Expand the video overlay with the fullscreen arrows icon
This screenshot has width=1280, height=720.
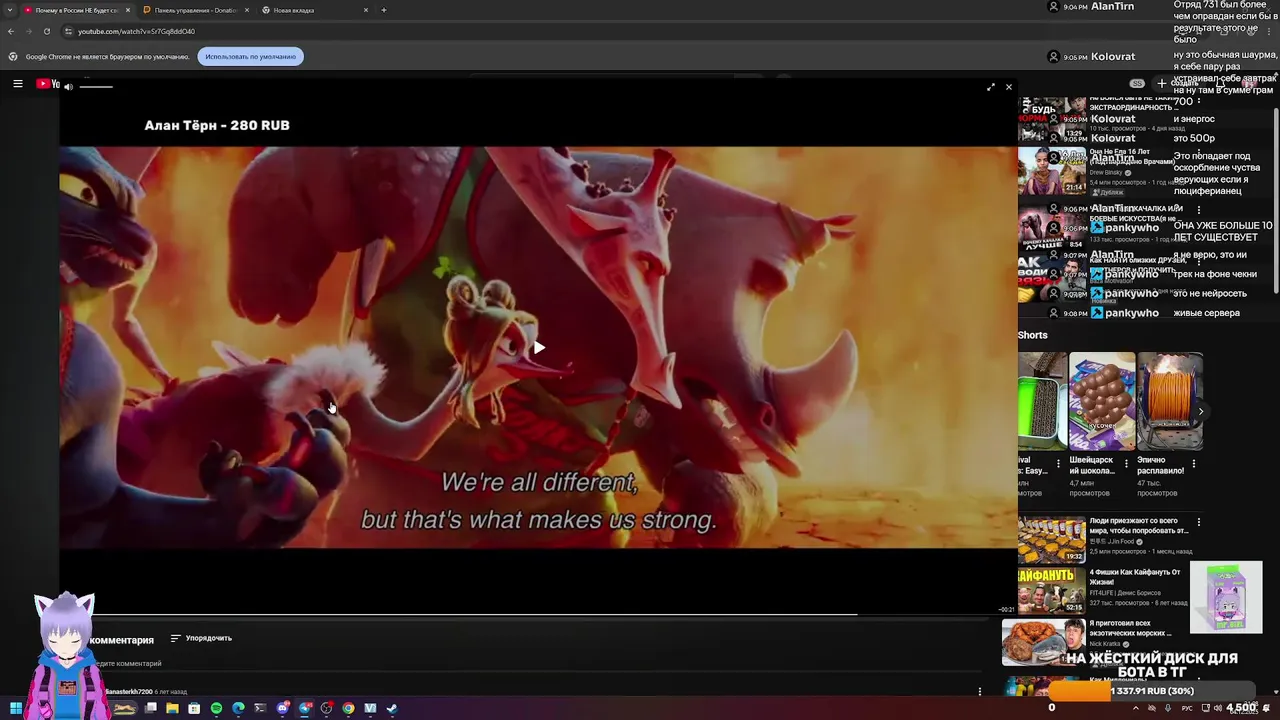[x=991, y=87]
